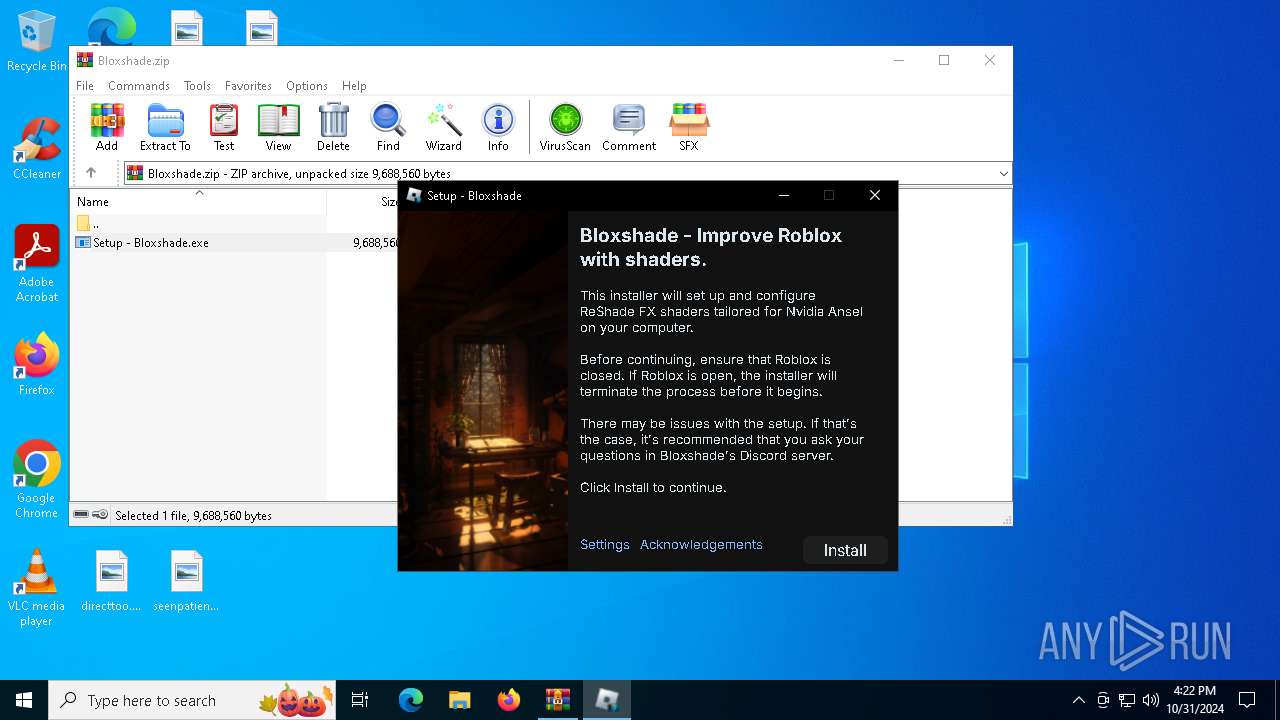Show archive Info
The width and height of the screenshot is (1280, 720).
point(498,127)
